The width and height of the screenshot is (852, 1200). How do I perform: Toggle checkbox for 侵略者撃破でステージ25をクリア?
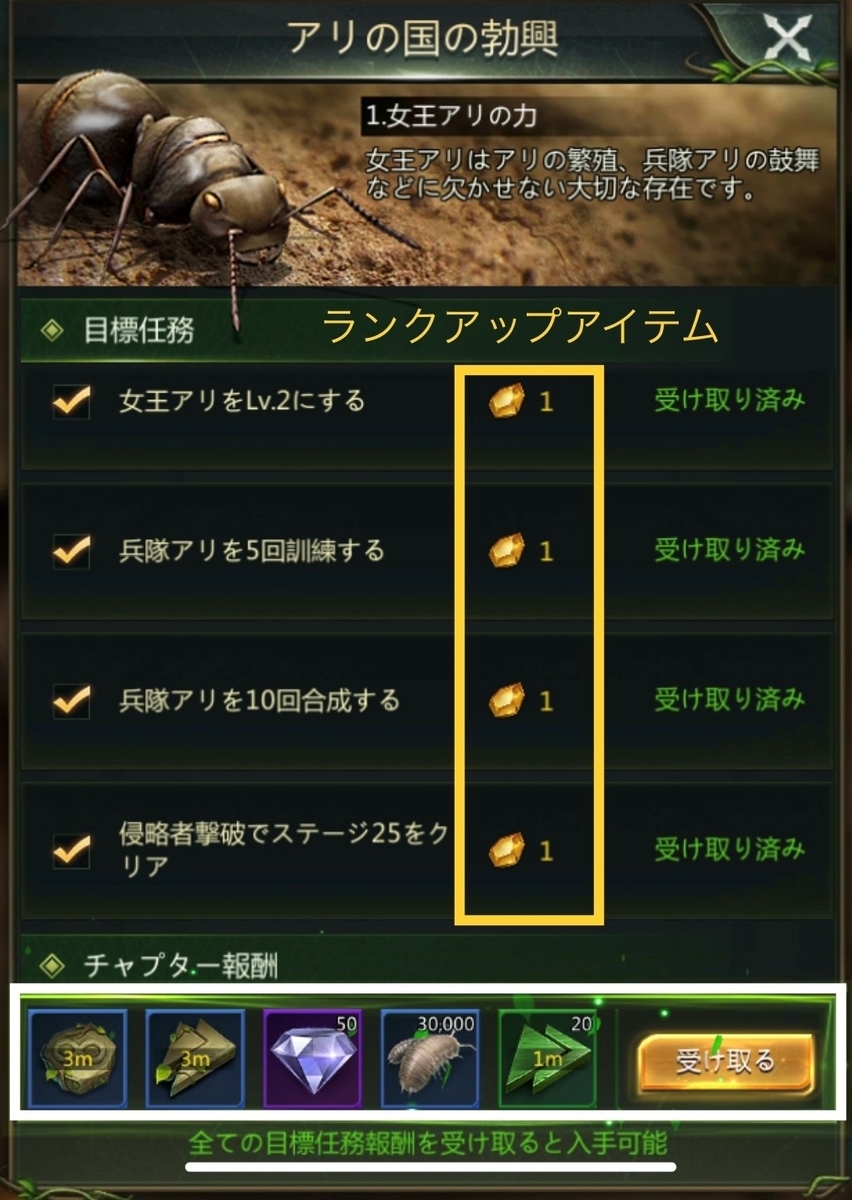(71, 851)
